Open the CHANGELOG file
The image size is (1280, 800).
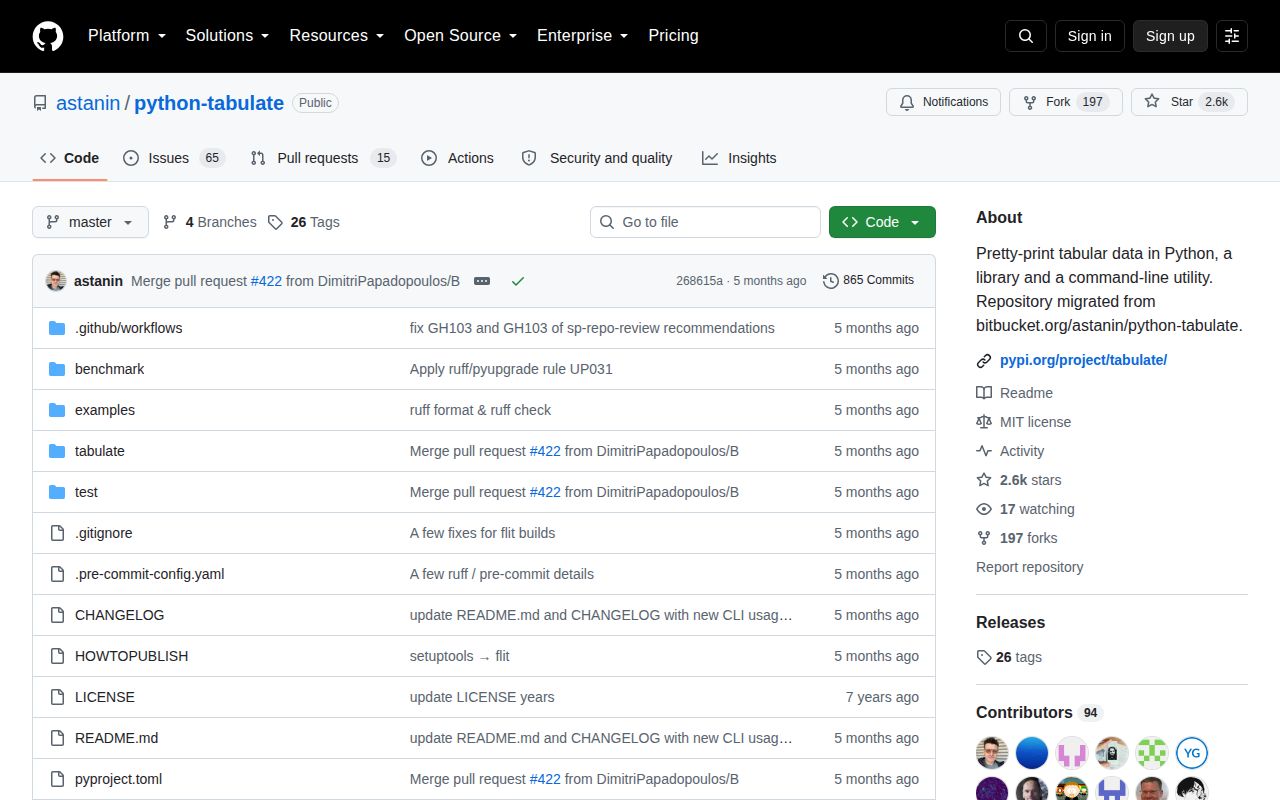point(119,615)
